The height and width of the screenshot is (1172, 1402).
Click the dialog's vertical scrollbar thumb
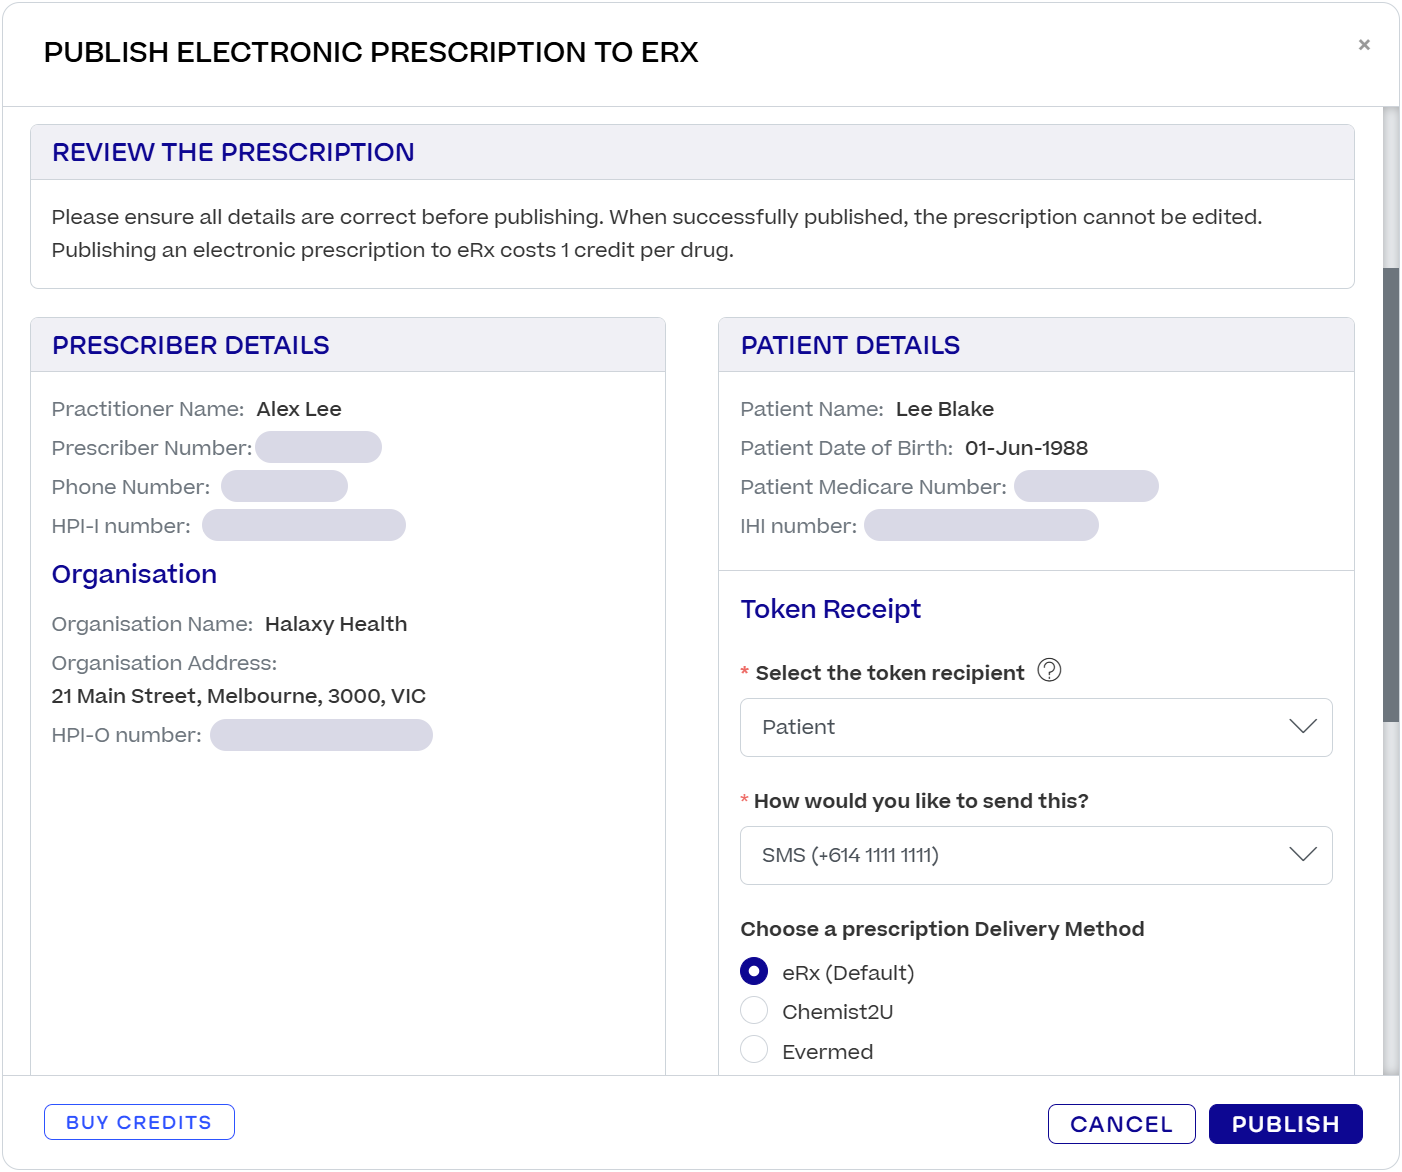tap(1391, 494)
